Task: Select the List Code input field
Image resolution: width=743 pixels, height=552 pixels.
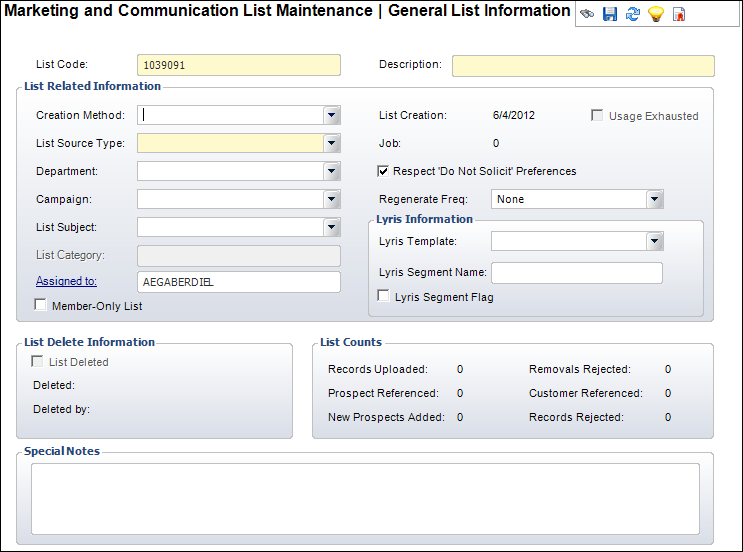Action: tap(238, 65)
